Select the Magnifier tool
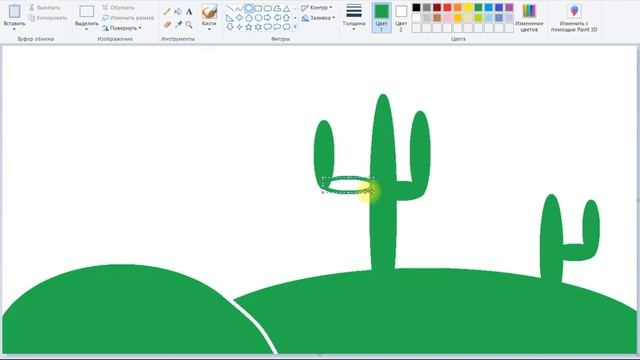Screen dimensions: 640x360 (x=189, y=25)
